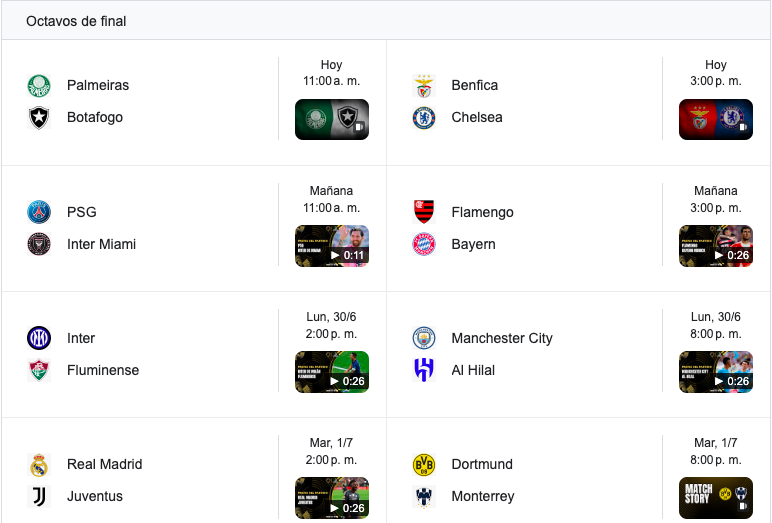Click the Manchester City crest

pyautogui.click(x=424, y=338)
